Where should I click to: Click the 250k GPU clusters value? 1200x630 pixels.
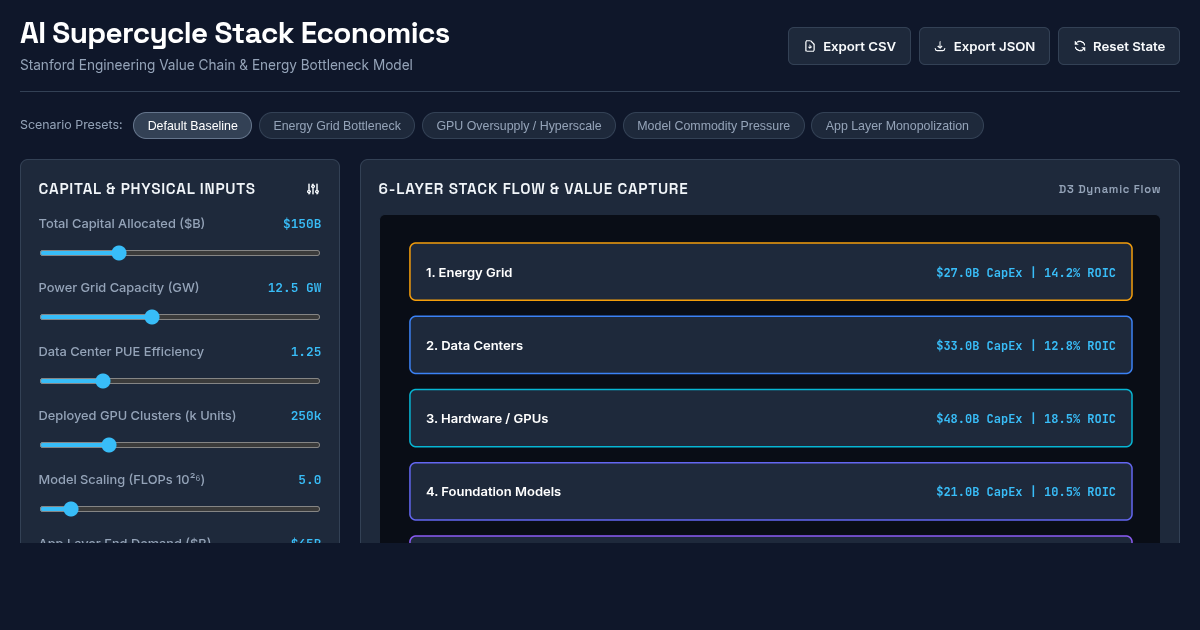click(x=306, y=416)
